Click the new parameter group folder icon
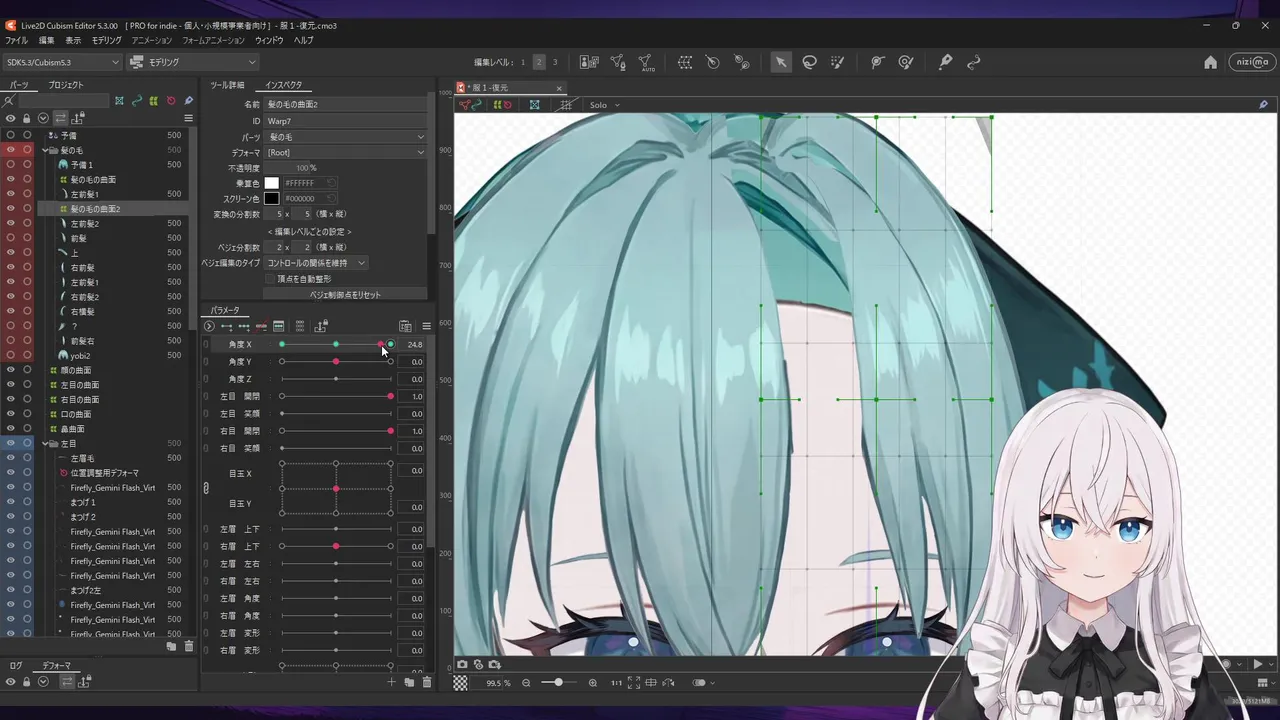Viewport: 1280px width, 720px height. pos(409,682)
